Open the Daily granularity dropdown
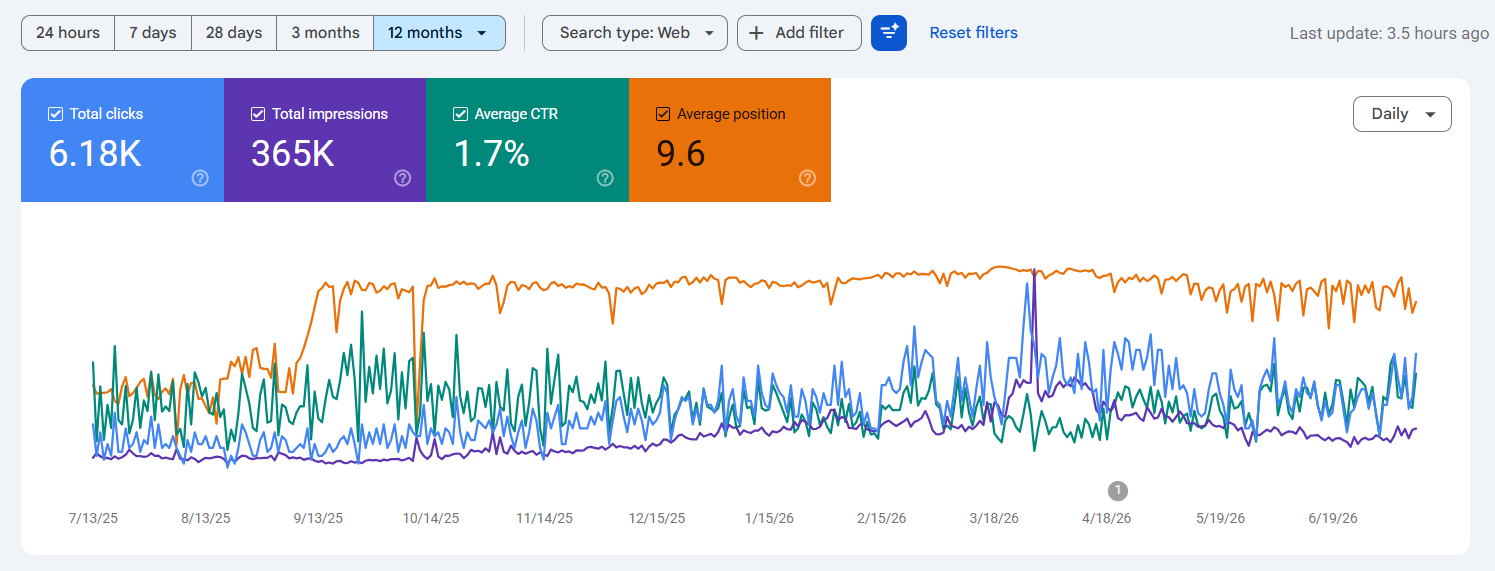1495x571 pixels. (x=1402, y=114)
